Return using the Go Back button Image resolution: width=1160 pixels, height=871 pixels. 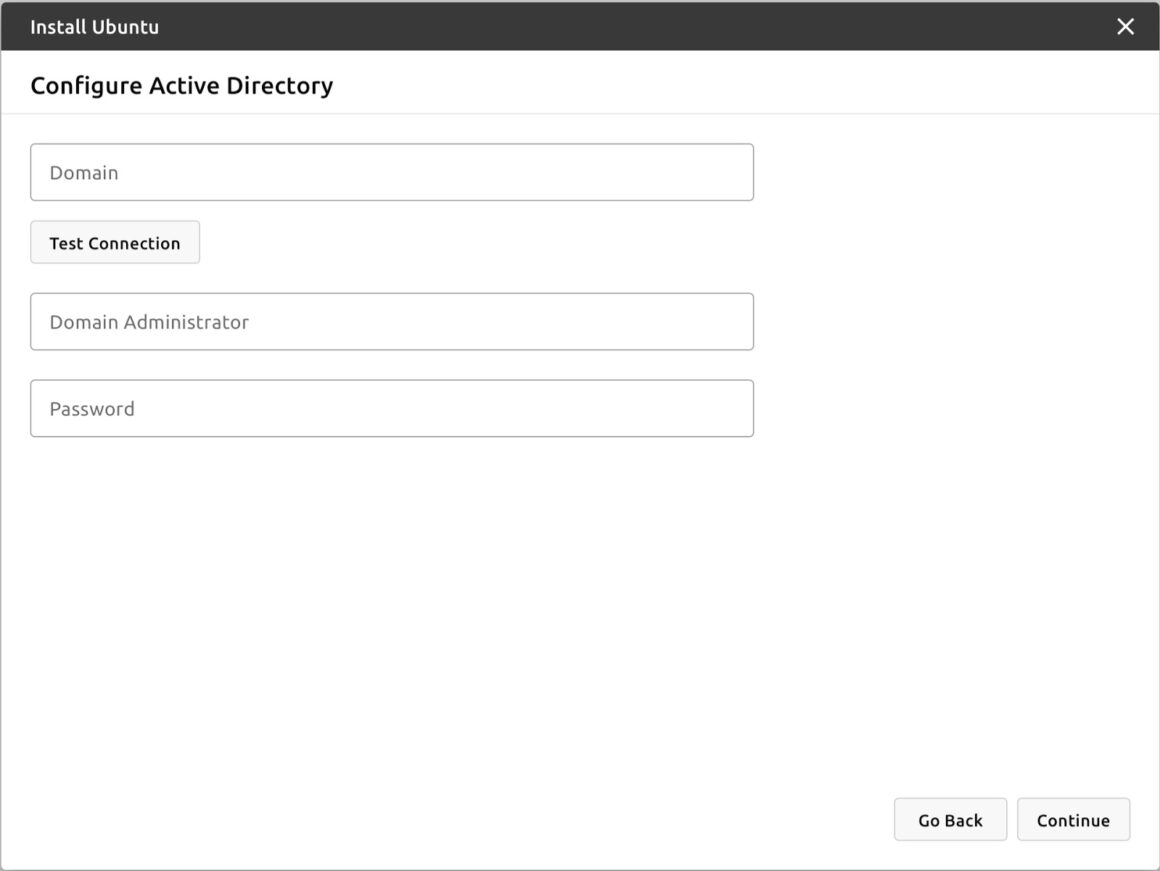point(950,819)
